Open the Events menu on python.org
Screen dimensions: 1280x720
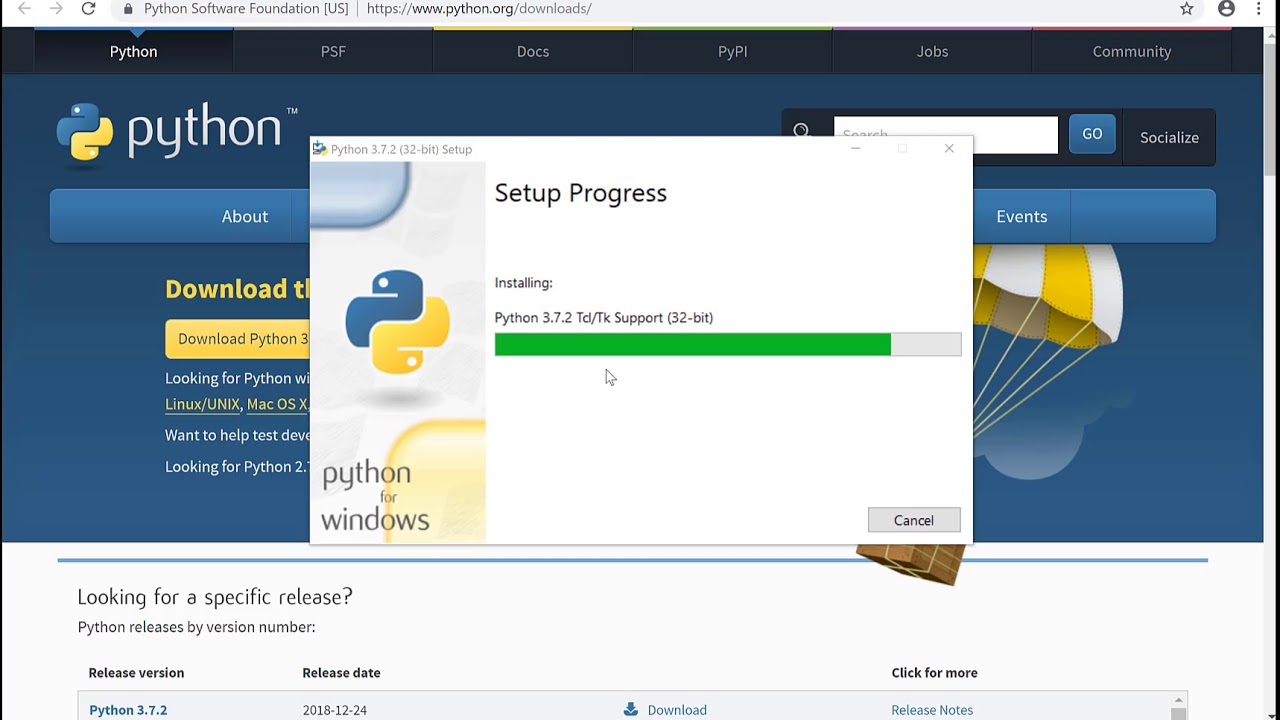tap(1022, 216)
